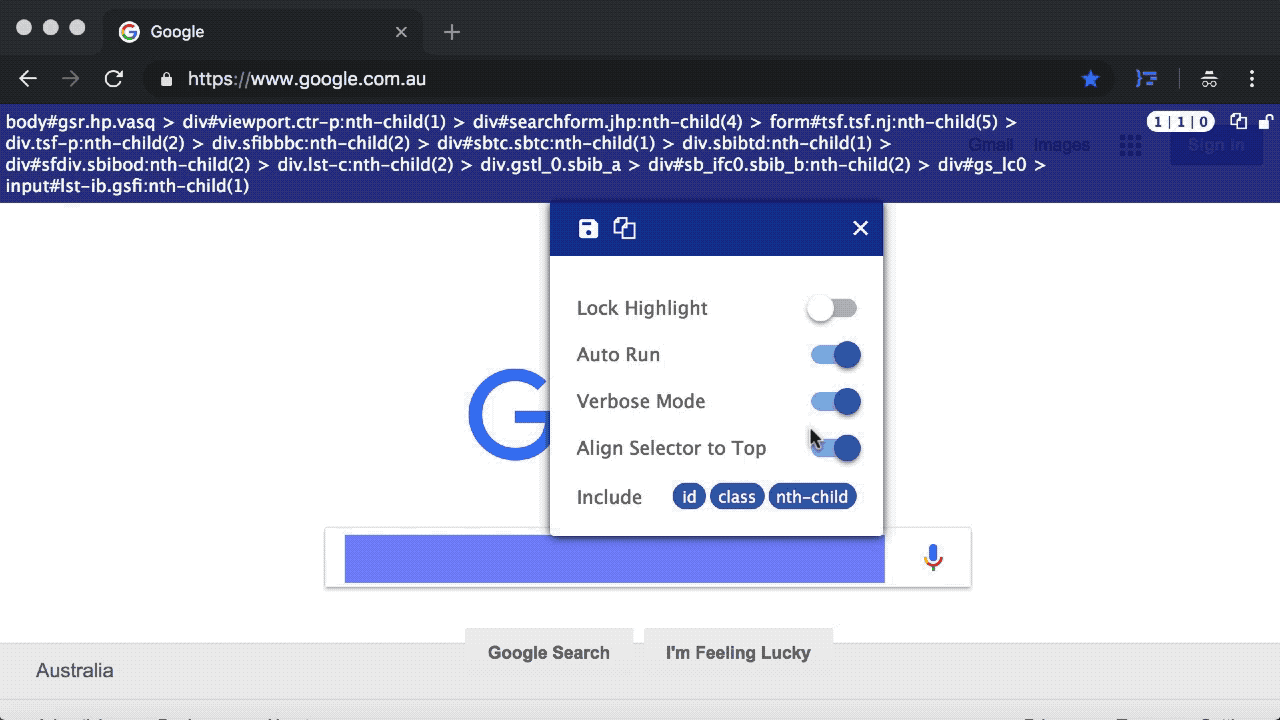Click the unlock icon in selector bar
This screenshot has height=720, width=1280.
tap(1266, 121)
